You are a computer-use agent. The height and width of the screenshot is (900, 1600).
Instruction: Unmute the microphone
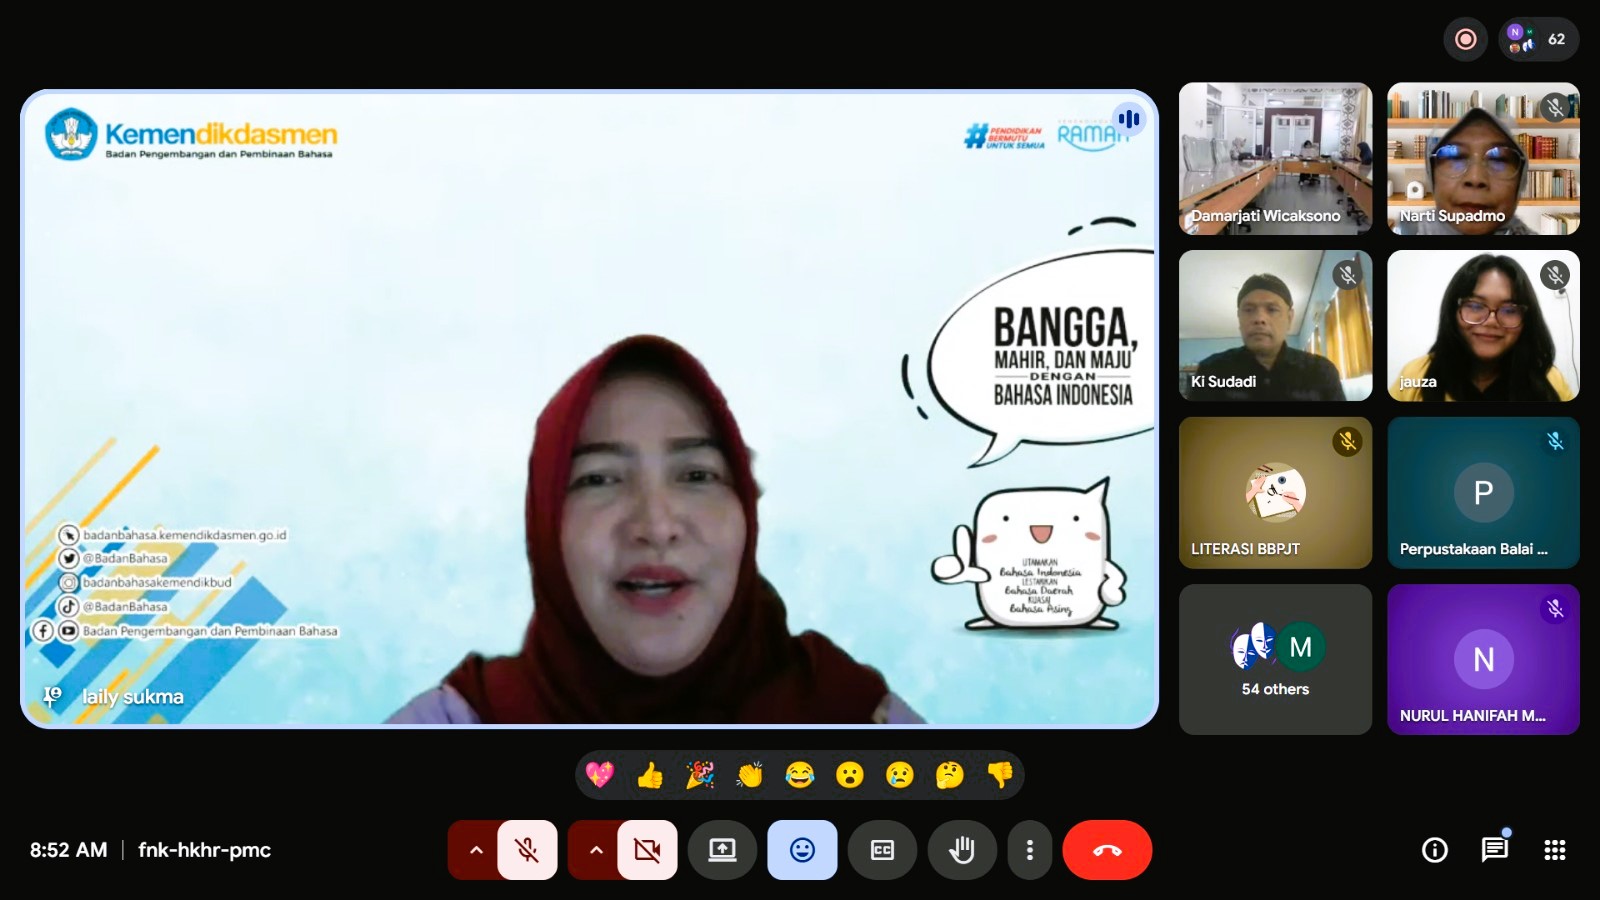527,850
